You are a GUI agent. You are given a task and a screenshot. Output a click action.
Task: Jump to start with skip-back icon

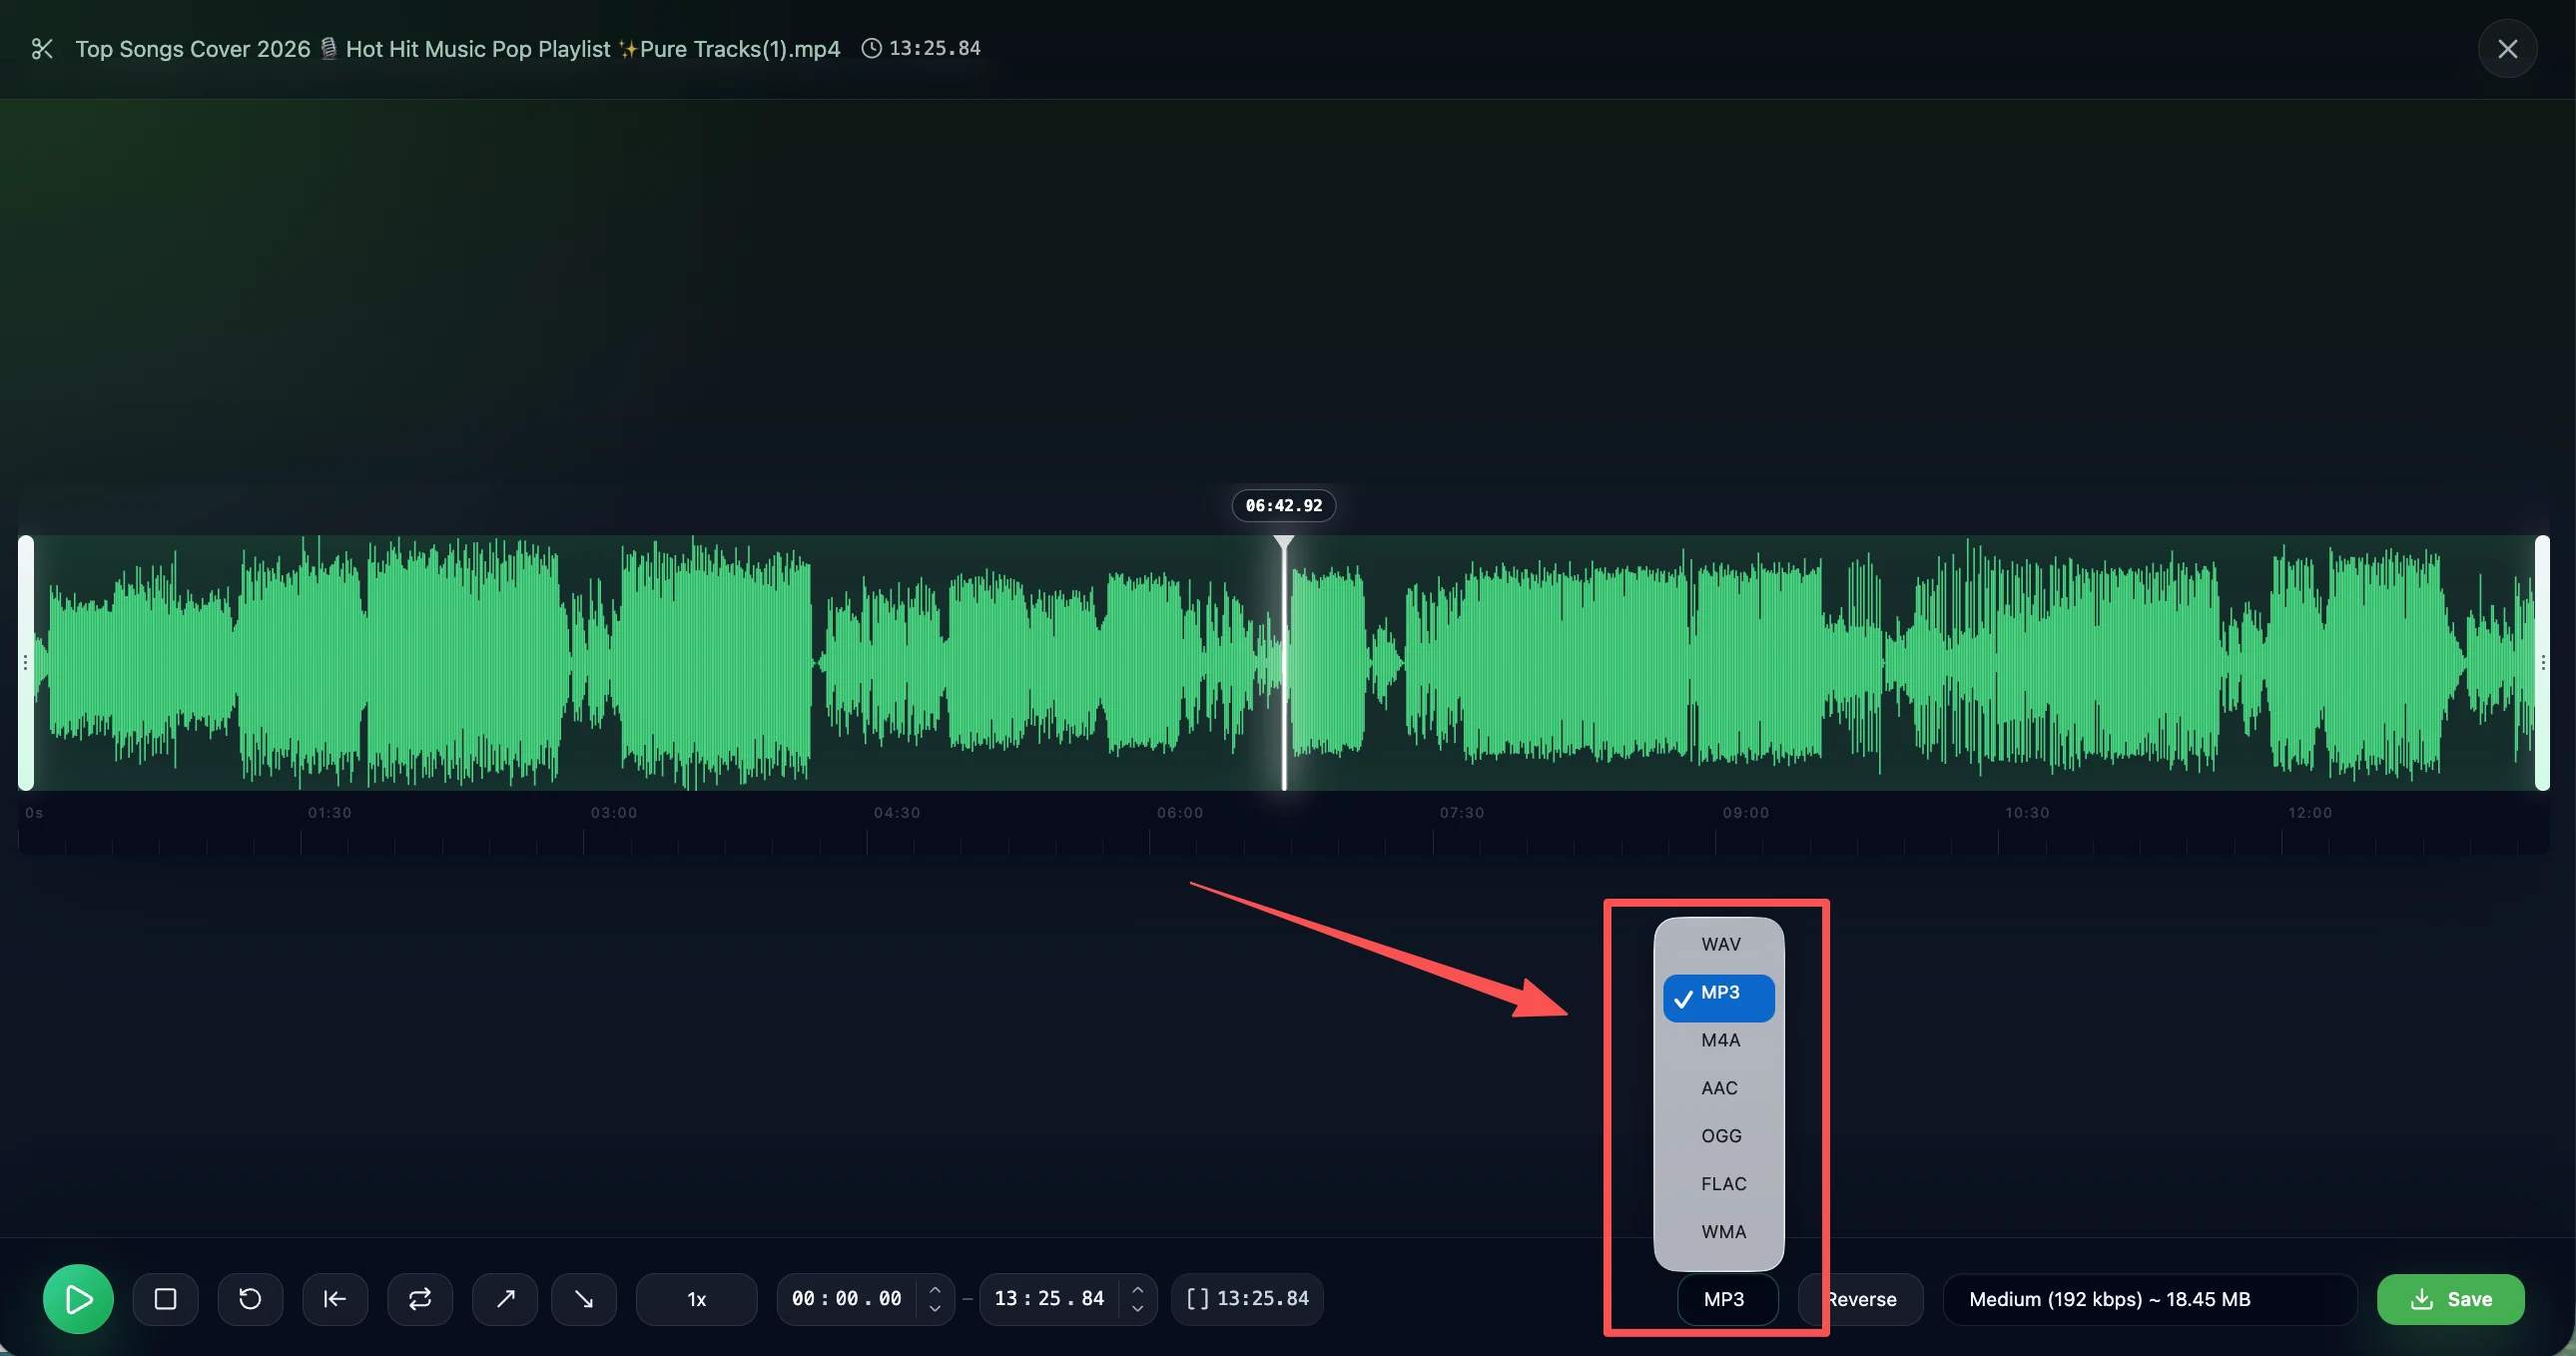pyautogui.click(x=335, y=1299)
